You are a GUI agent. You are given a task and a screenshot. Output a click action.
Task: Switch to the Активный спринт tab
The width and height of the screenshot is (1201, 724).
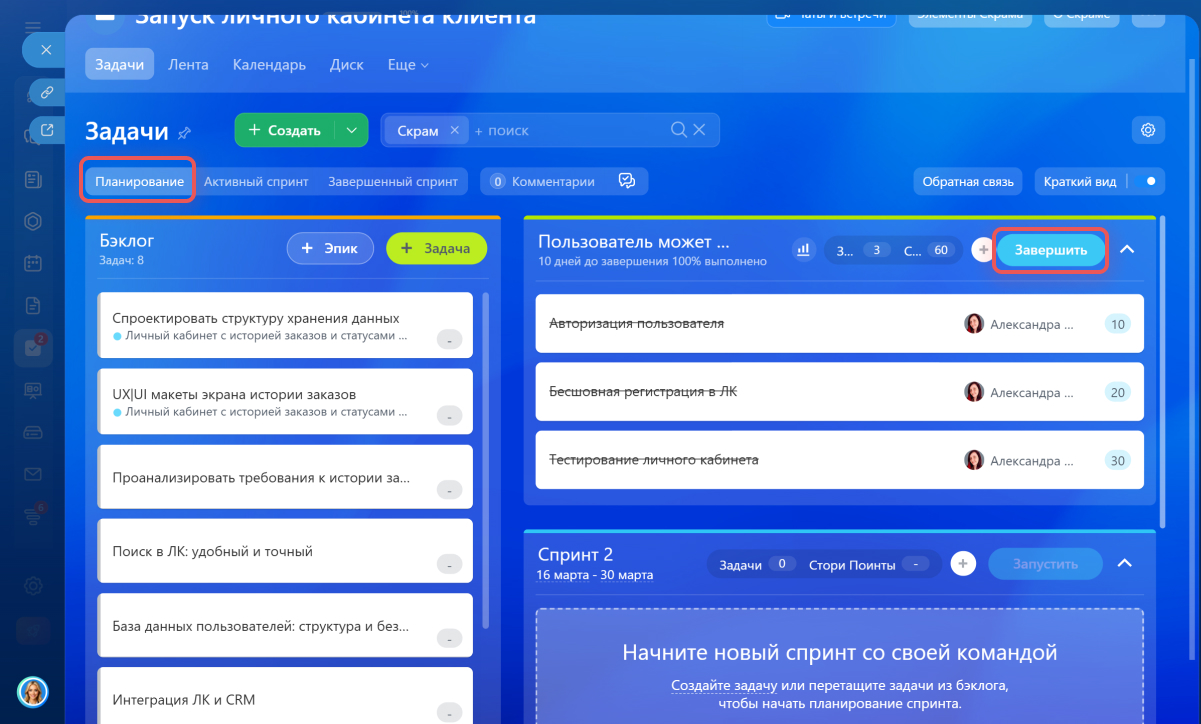tap(256, 182)
